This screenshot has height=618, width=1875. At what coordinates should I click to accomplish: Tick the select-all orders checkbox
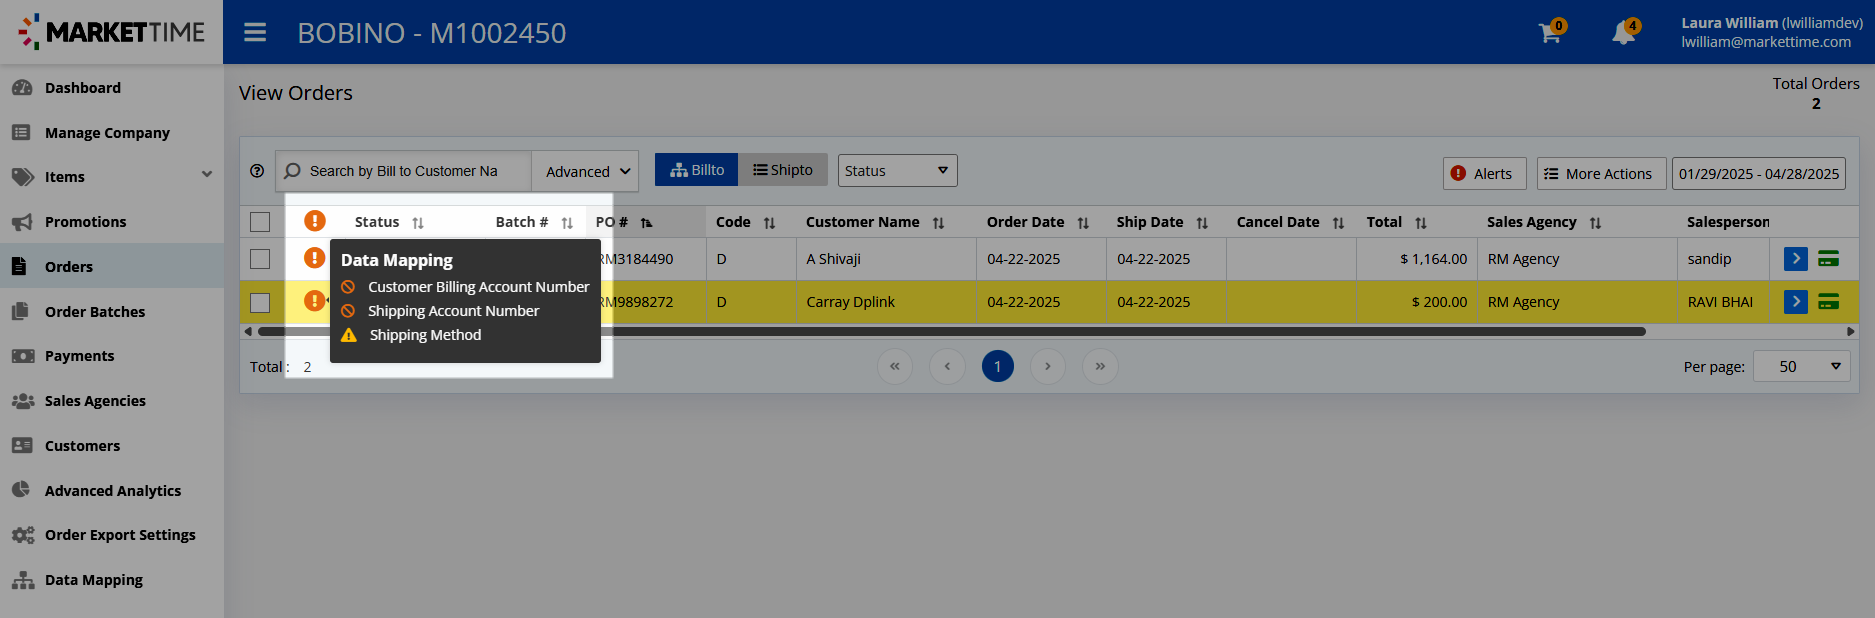click(260, 222)
